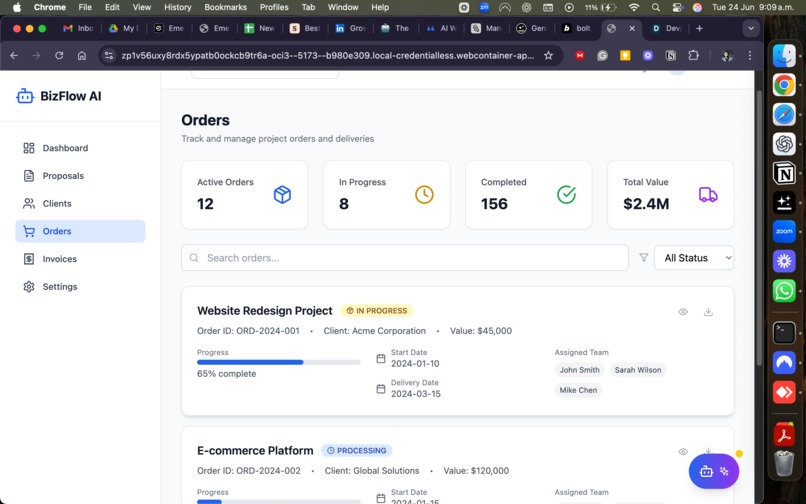Image resolution: width=806 pixels, height=504 pixels.
Task: Bookmark this page with the star
Action: (548, 56)
